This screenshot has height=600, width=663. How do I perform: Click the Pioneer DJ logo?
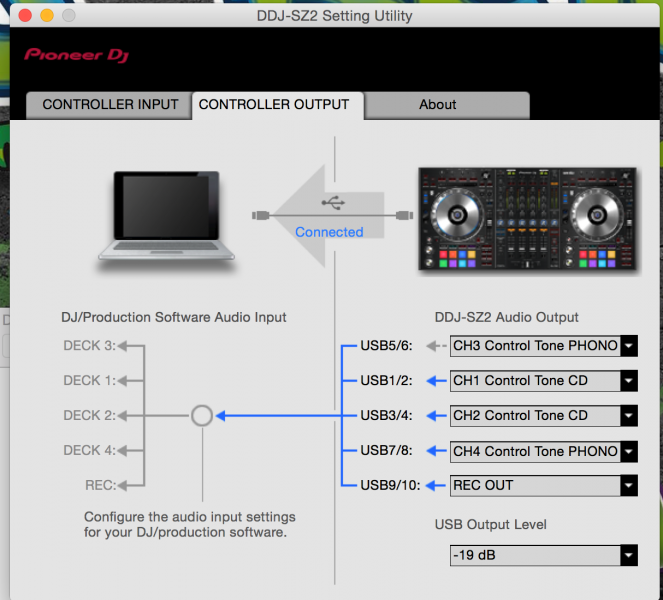pyautogui.click(x=76, y=55)
